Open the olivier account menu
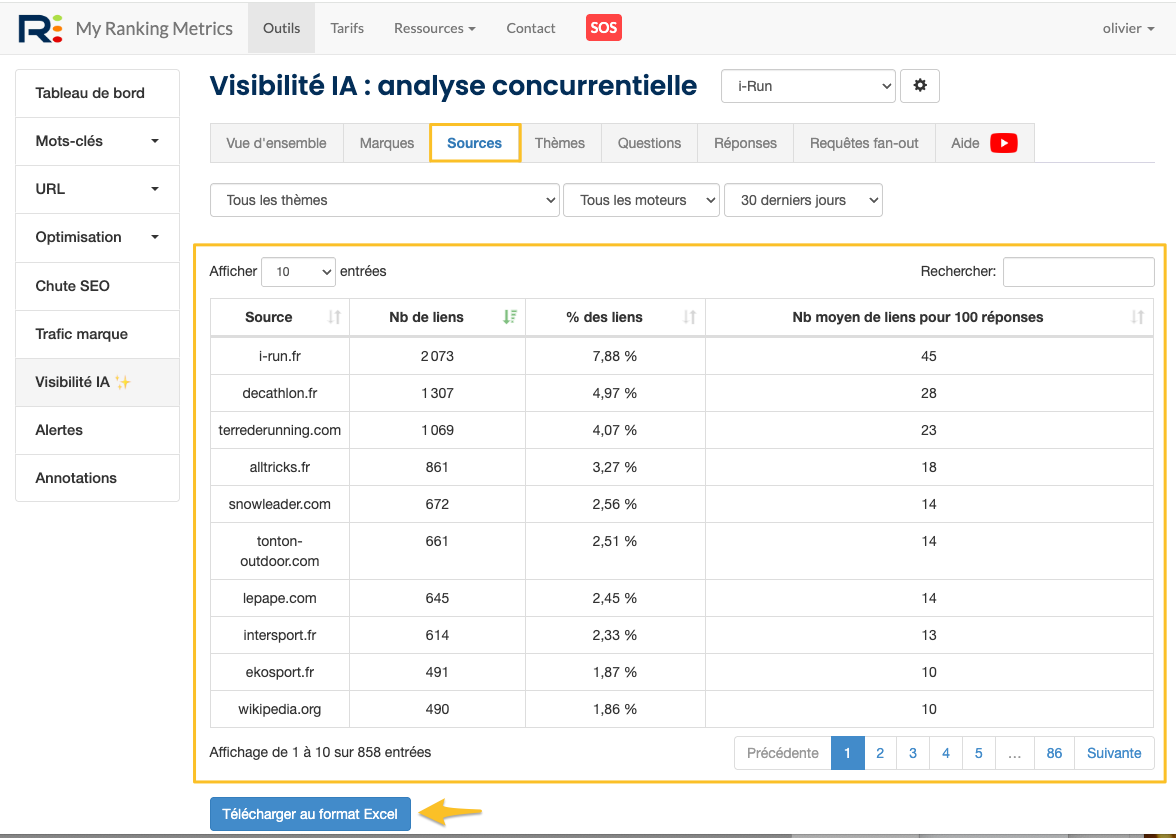1176x838 pixels. tap(1128, 28)
